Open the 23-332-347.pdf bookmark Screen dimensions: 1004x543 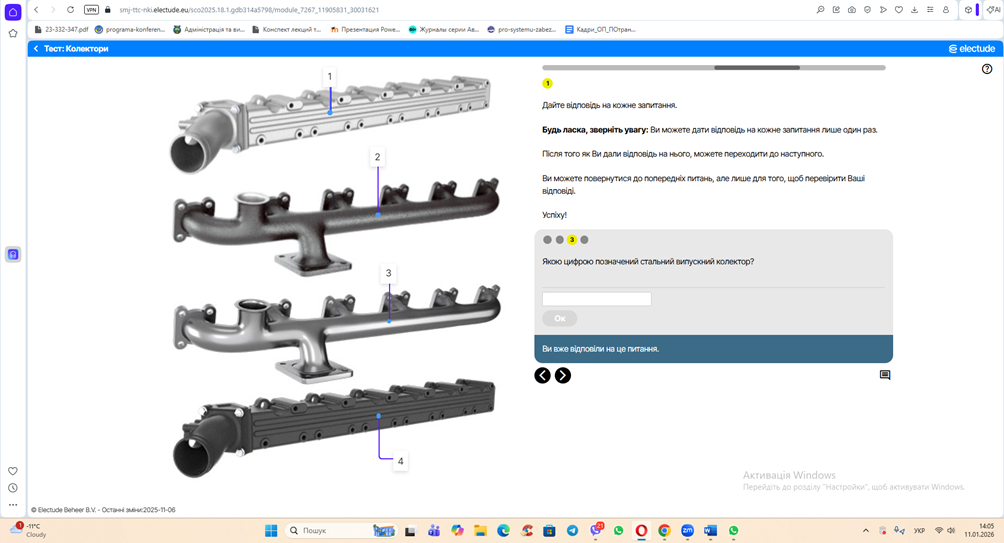pos(62,29)
